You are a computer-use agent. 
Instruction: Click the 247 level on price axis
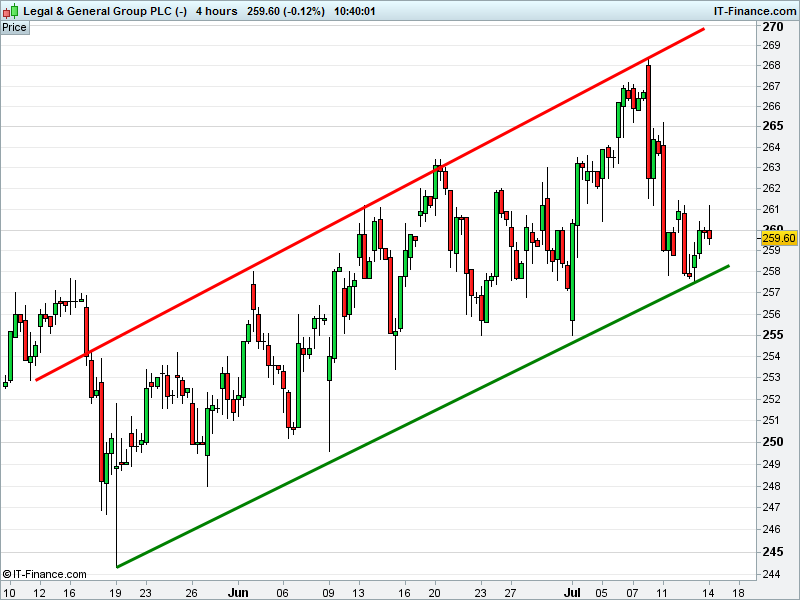point(771,507)
